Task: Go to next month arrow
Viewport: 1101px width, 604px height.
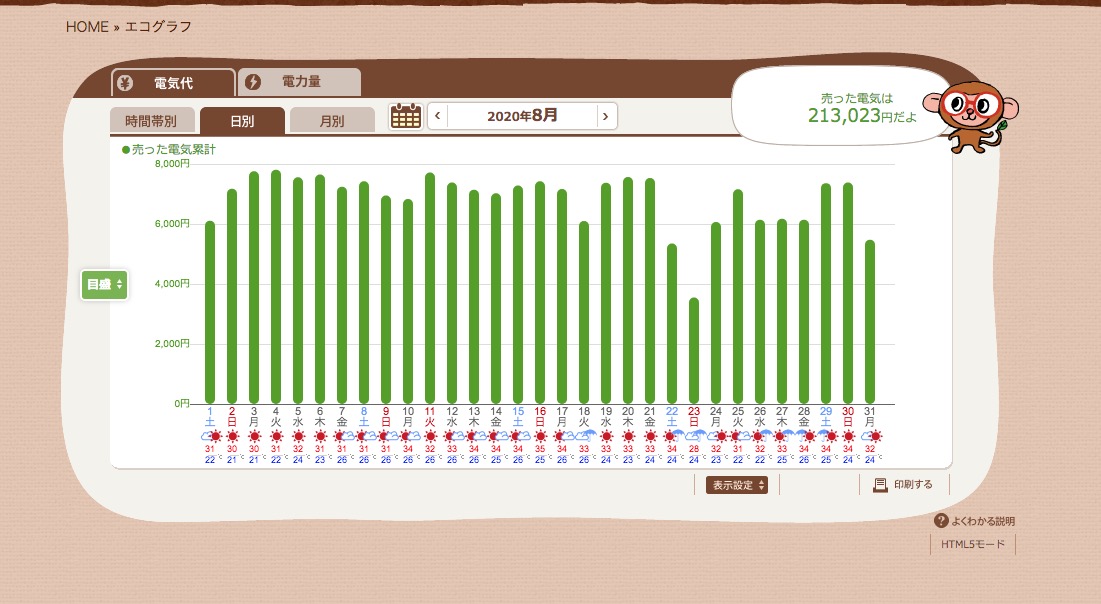Action: [x=606, y=116]
